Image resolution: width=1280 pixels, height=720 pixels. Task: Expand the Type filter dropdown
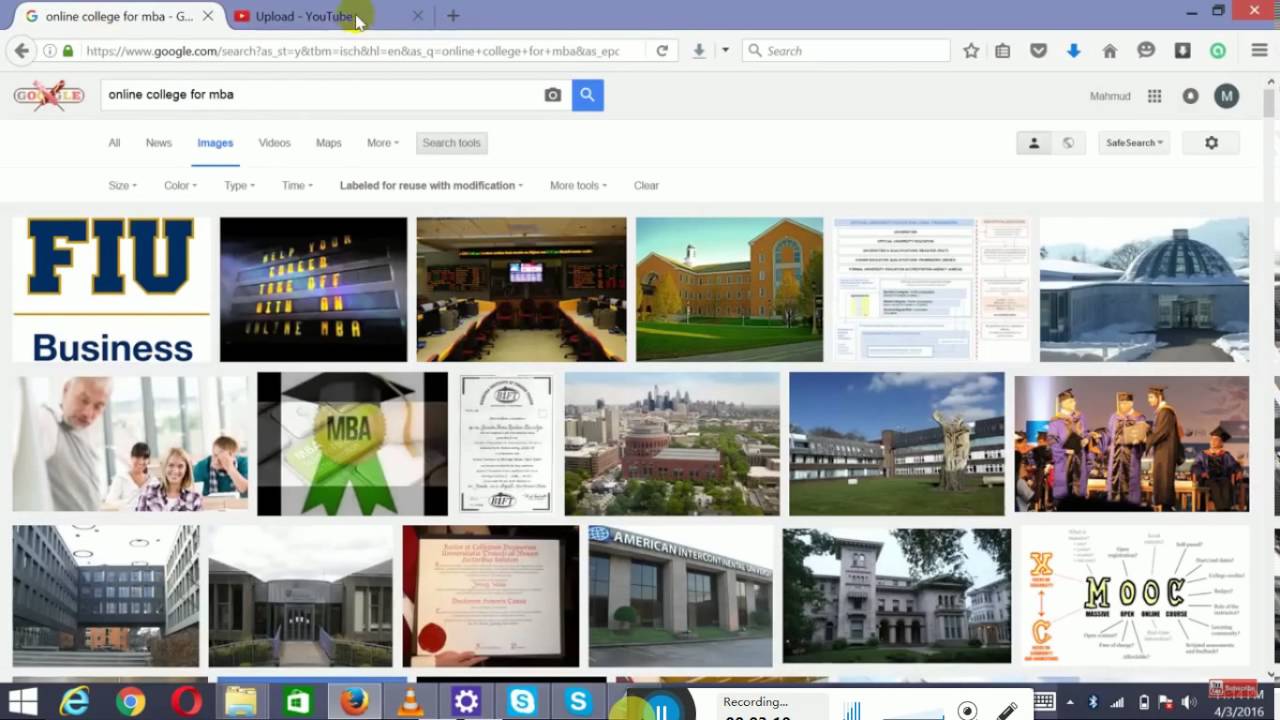click(239, 186)
